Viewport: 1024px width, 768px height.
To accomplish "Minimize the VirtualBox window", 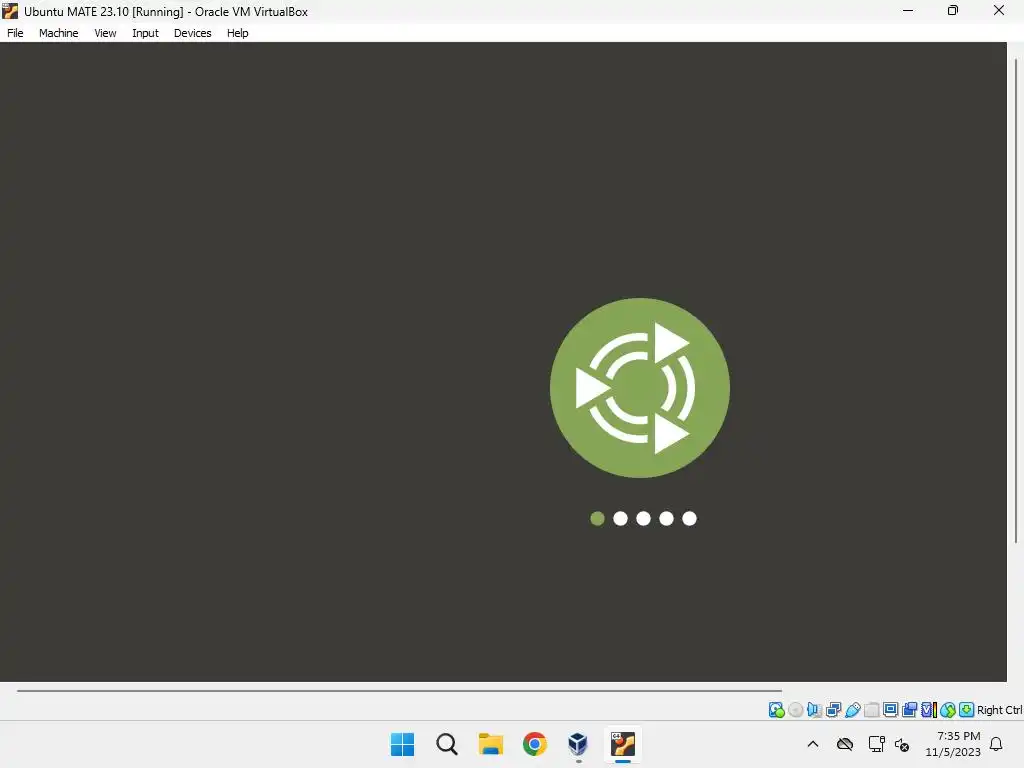I will (x=908, y=10).
